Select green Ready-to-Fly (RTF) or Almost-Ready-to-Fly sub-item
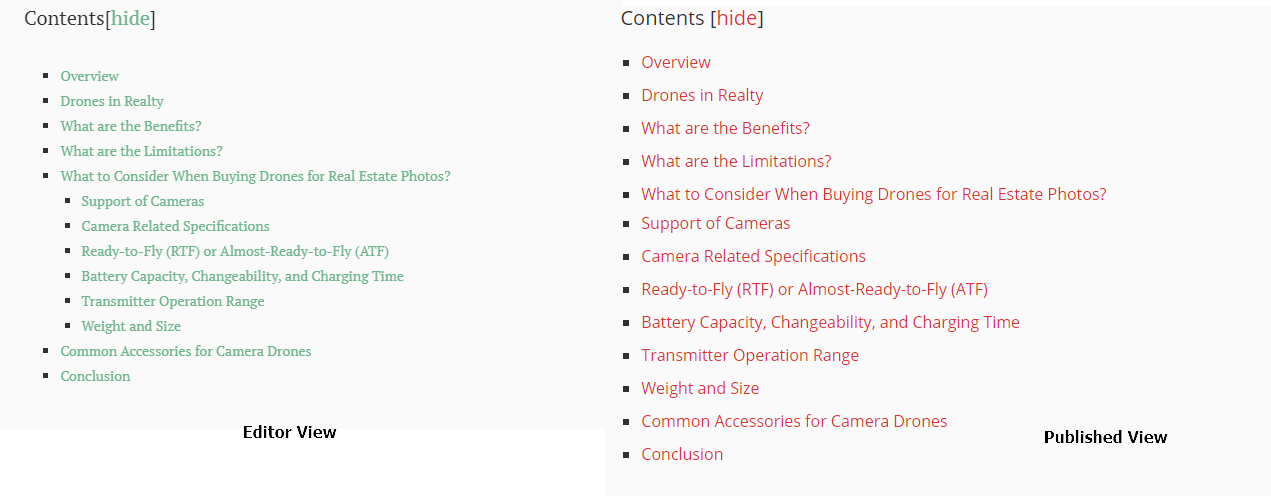 pyautogui.click(x=235, y=251)
